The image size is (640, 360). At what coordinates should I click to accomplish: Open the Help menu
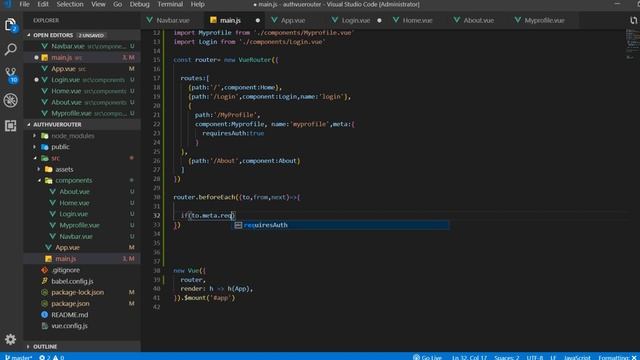(x=198, y=4)
